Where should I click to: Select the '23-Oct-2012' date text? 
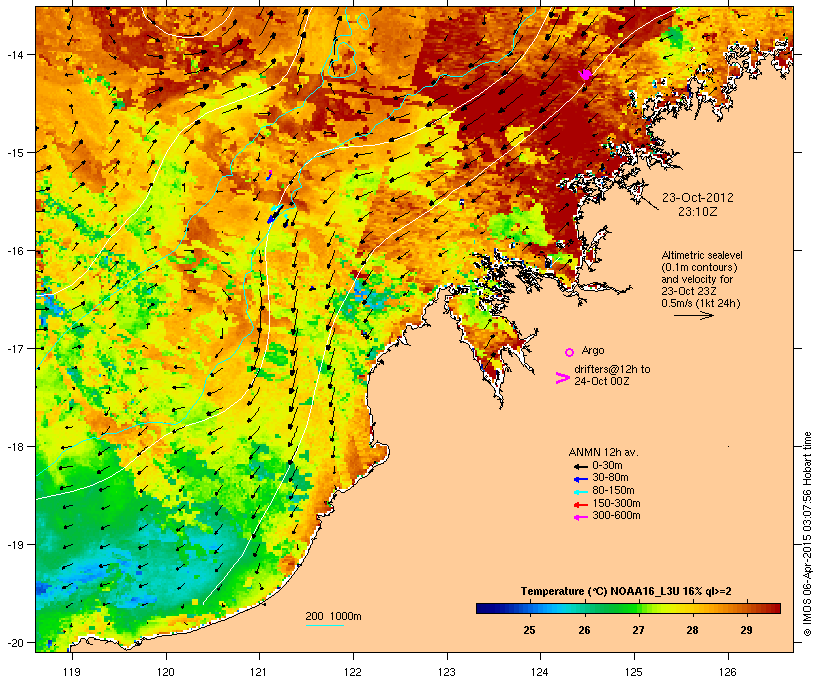click(698, 198)
